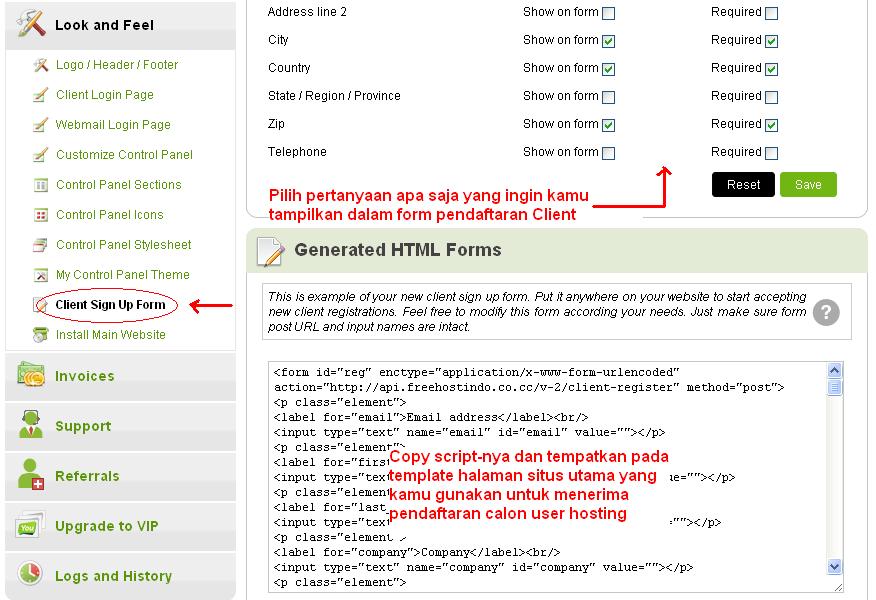Toggle Required checkbox for Country

(772, 69)
